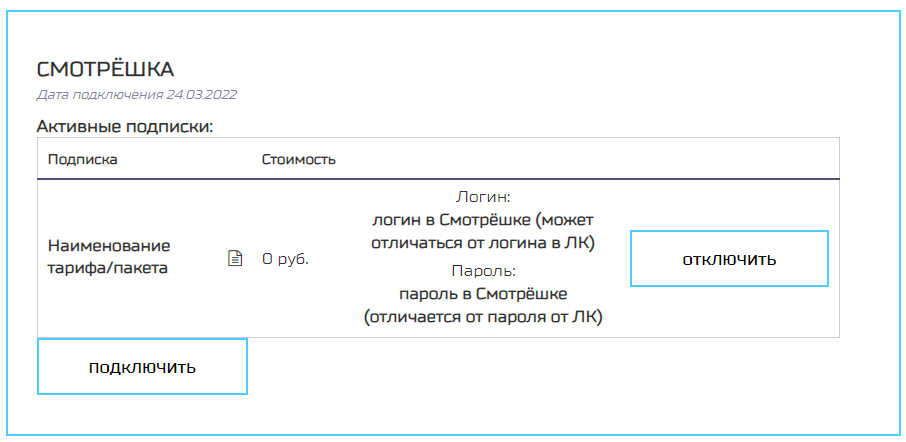This screenshot has height=442, width=906.
Task: Select the word "Наименование" in the subscription row
Action: pyautogui.click(x=109, y=246)
